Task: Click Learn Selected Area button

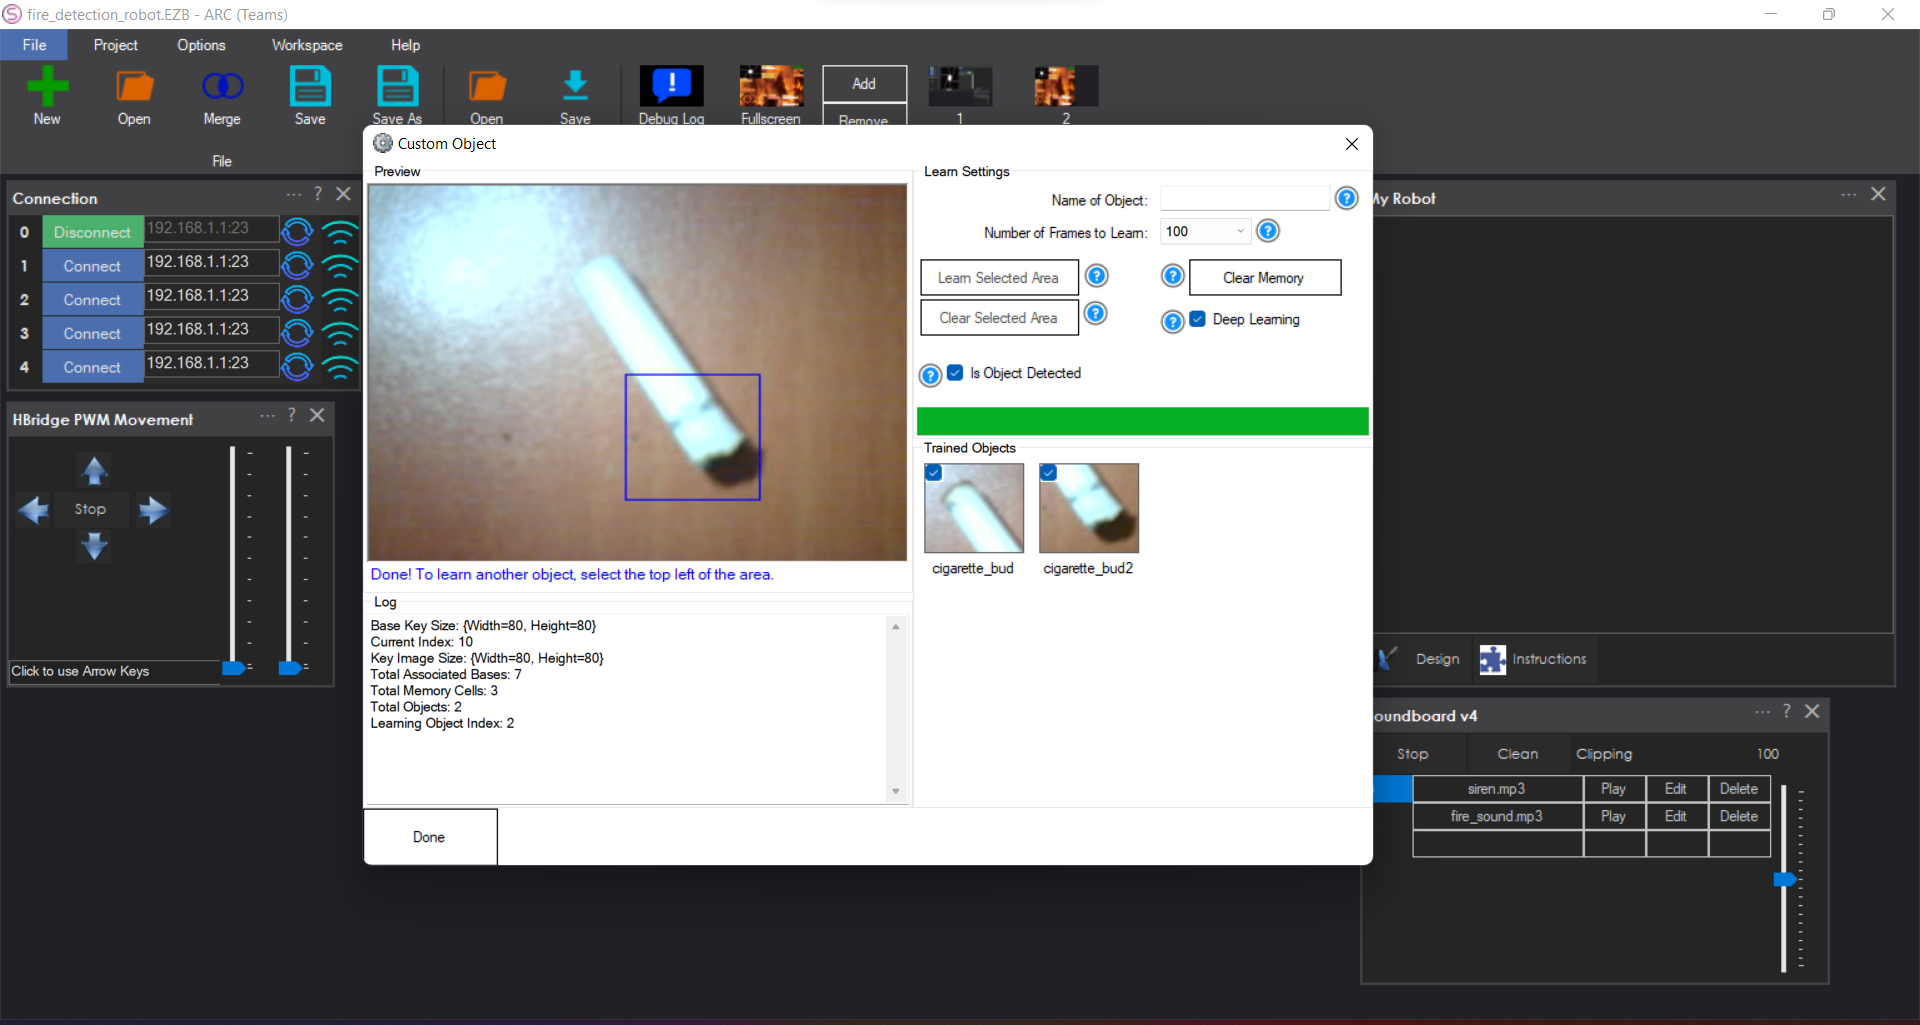Action: [x=998, y=277]
